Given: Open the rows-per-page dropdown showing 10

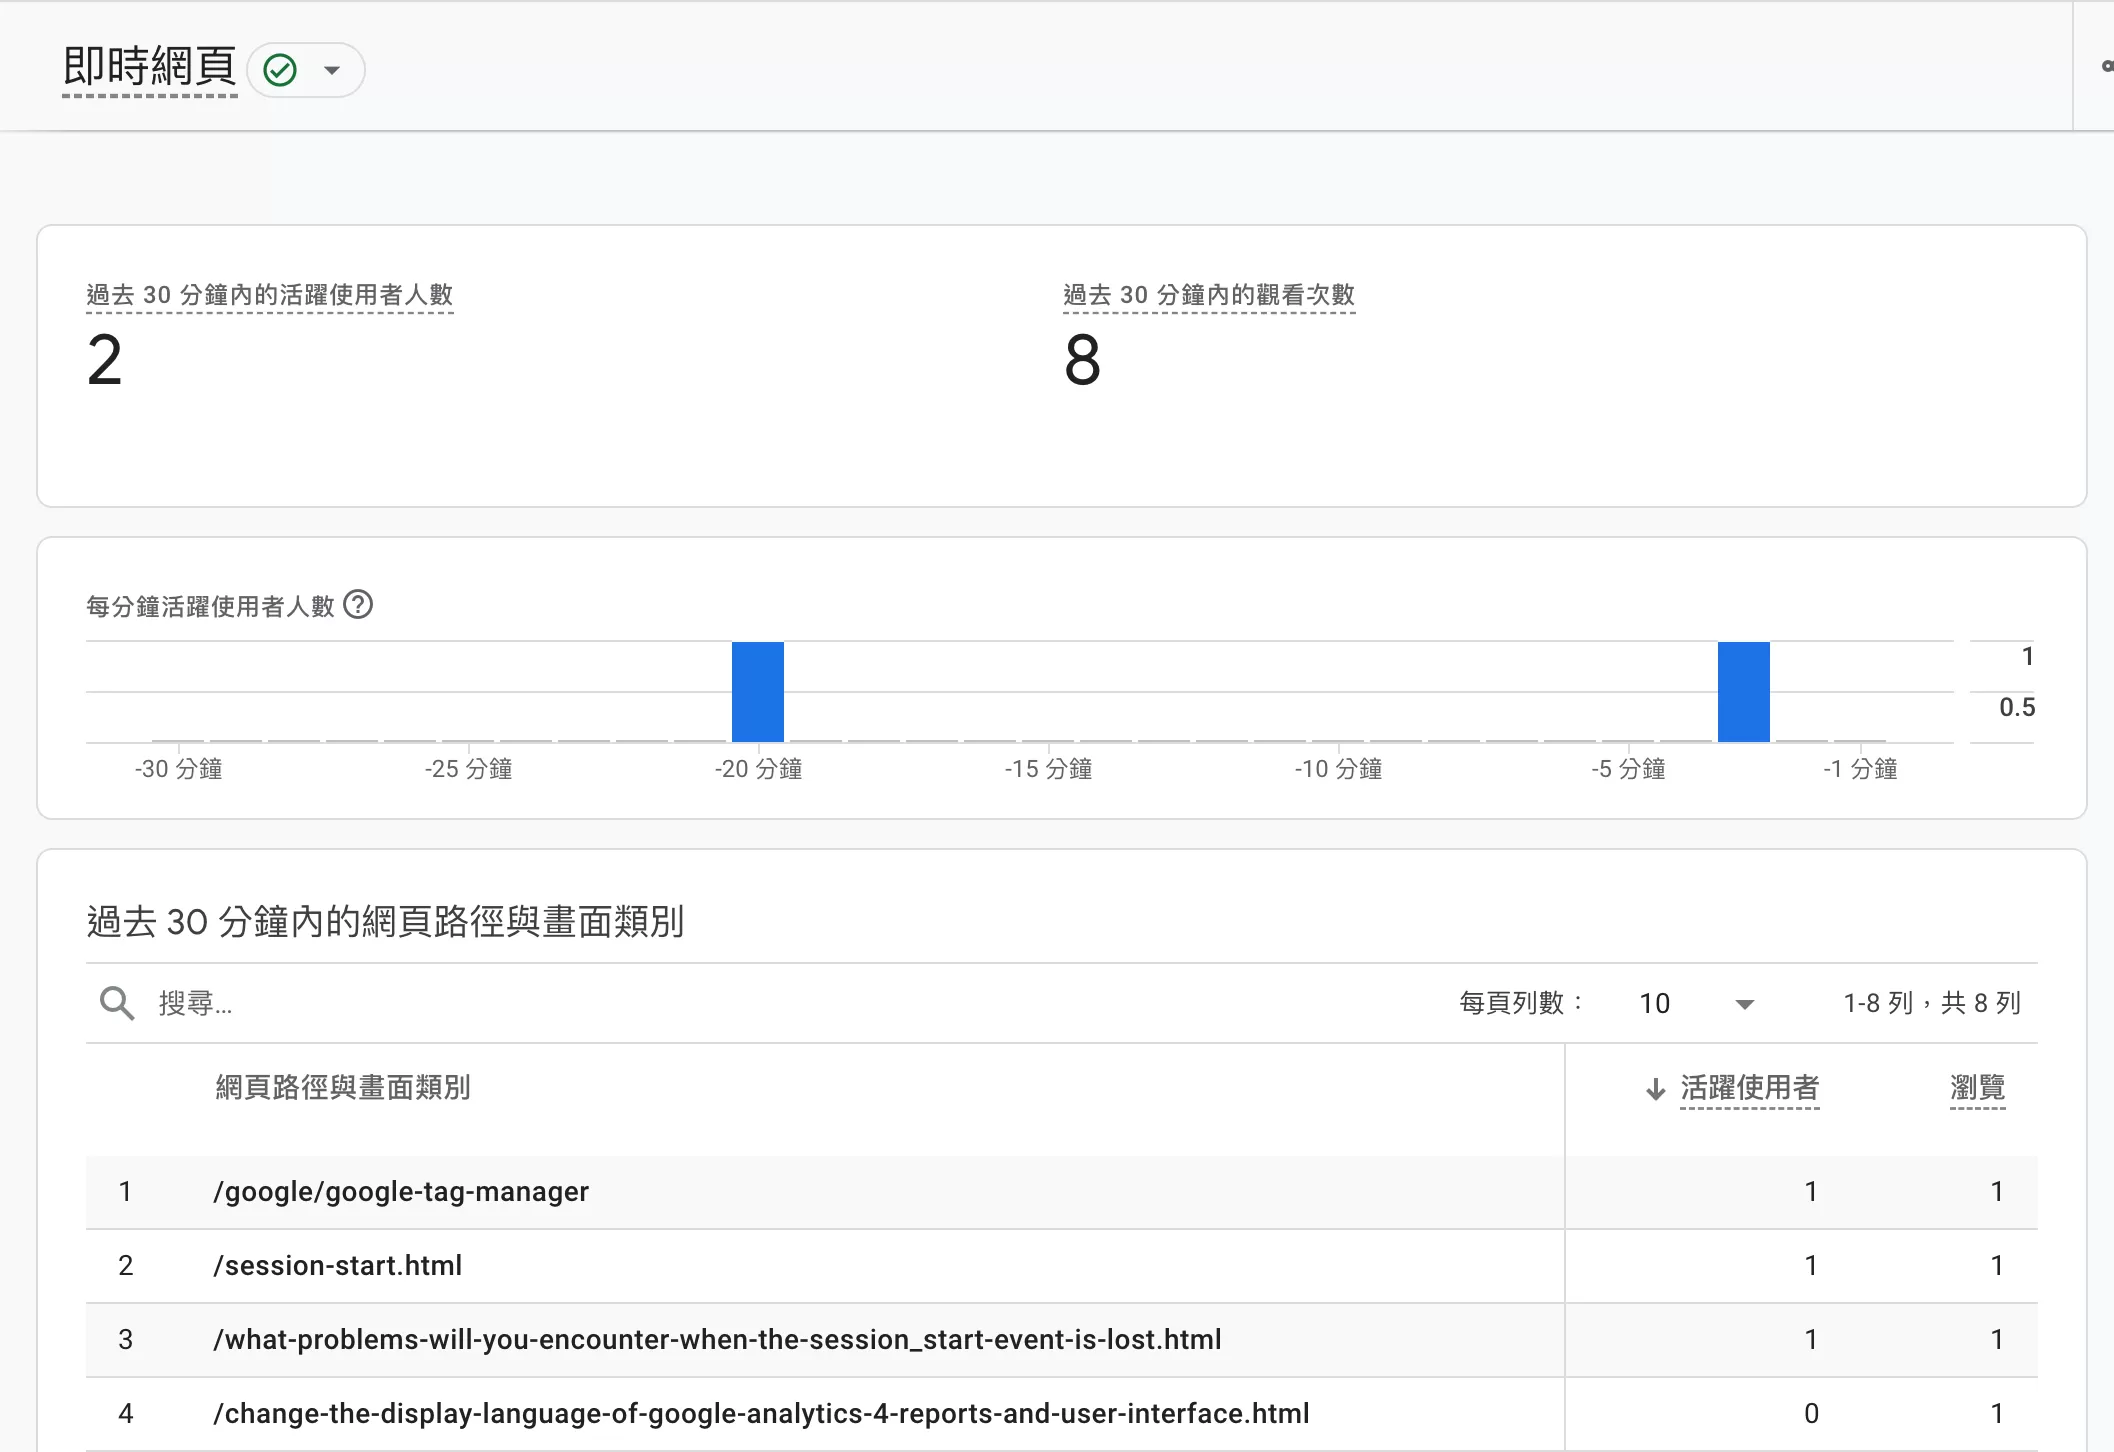Looking at the screenshot, I should tap(1696, 1003).
